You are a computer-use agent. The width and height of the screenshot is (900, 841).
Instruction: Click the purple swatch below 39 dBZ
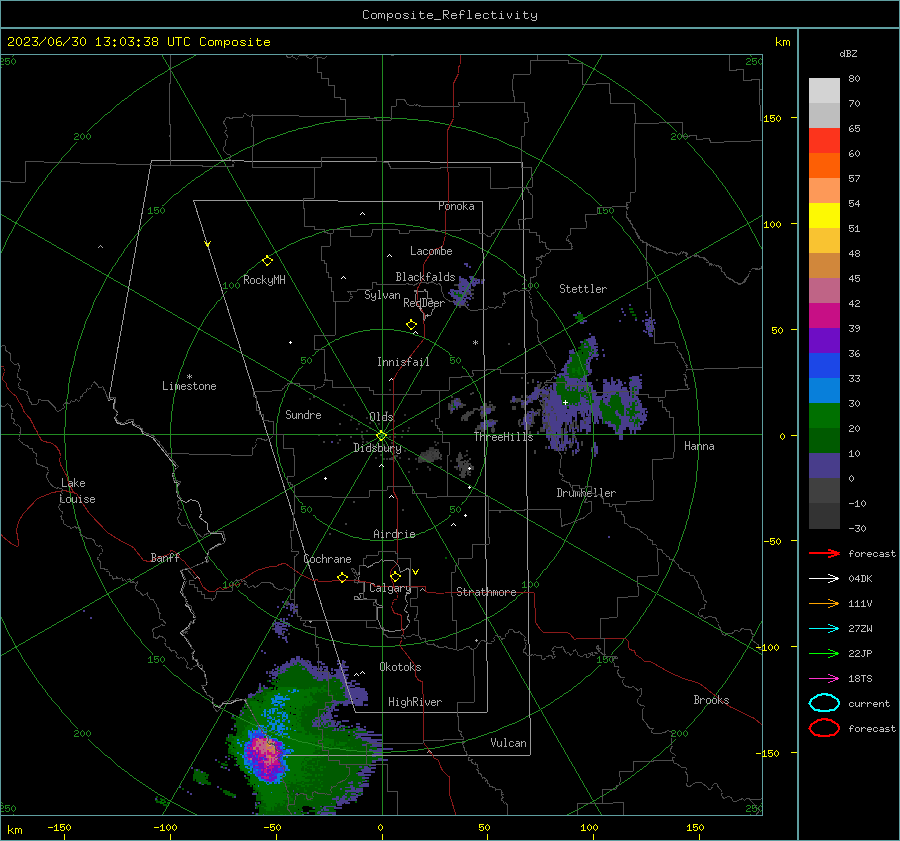point(824,340)
